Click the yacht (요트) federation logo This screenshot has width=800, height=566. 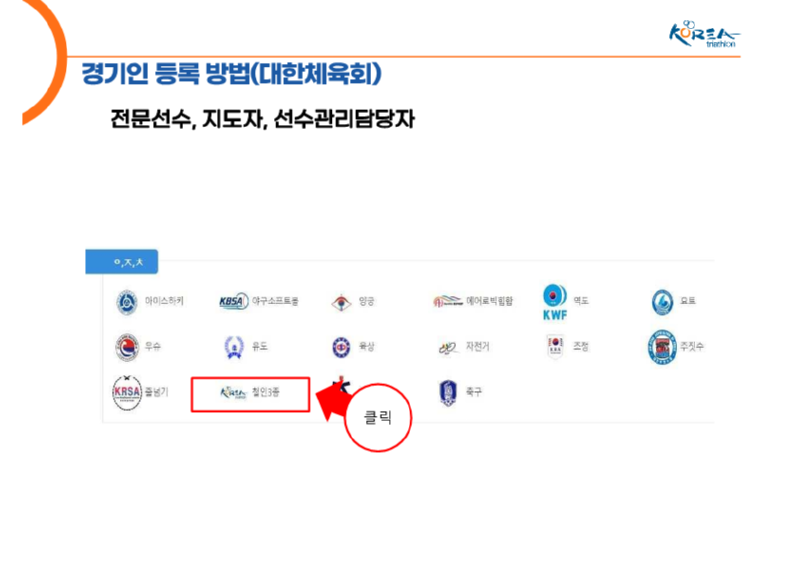[x=662, y=302]
